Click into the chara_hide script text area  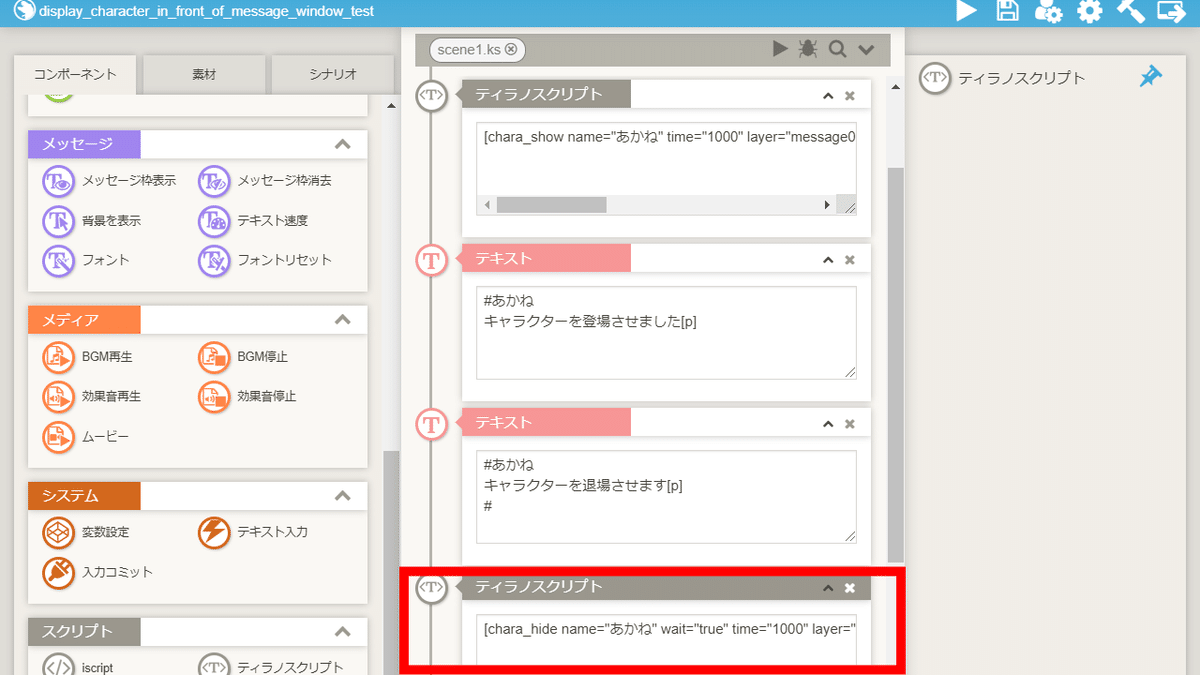pos(666,640)
